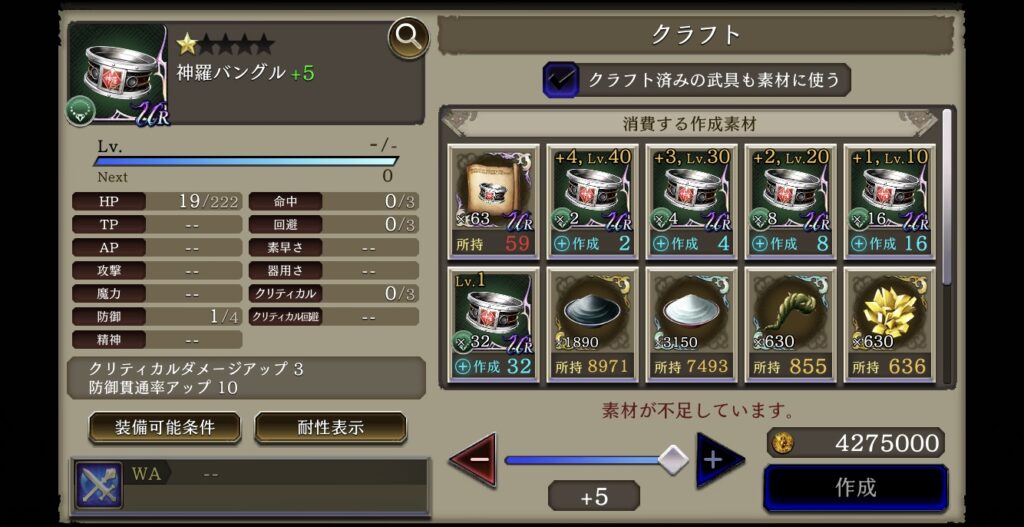Show 耐性表示 resistance display
Image resolution: width=1024 pixels, height=527 pixels.
click(x=330, y=428)
